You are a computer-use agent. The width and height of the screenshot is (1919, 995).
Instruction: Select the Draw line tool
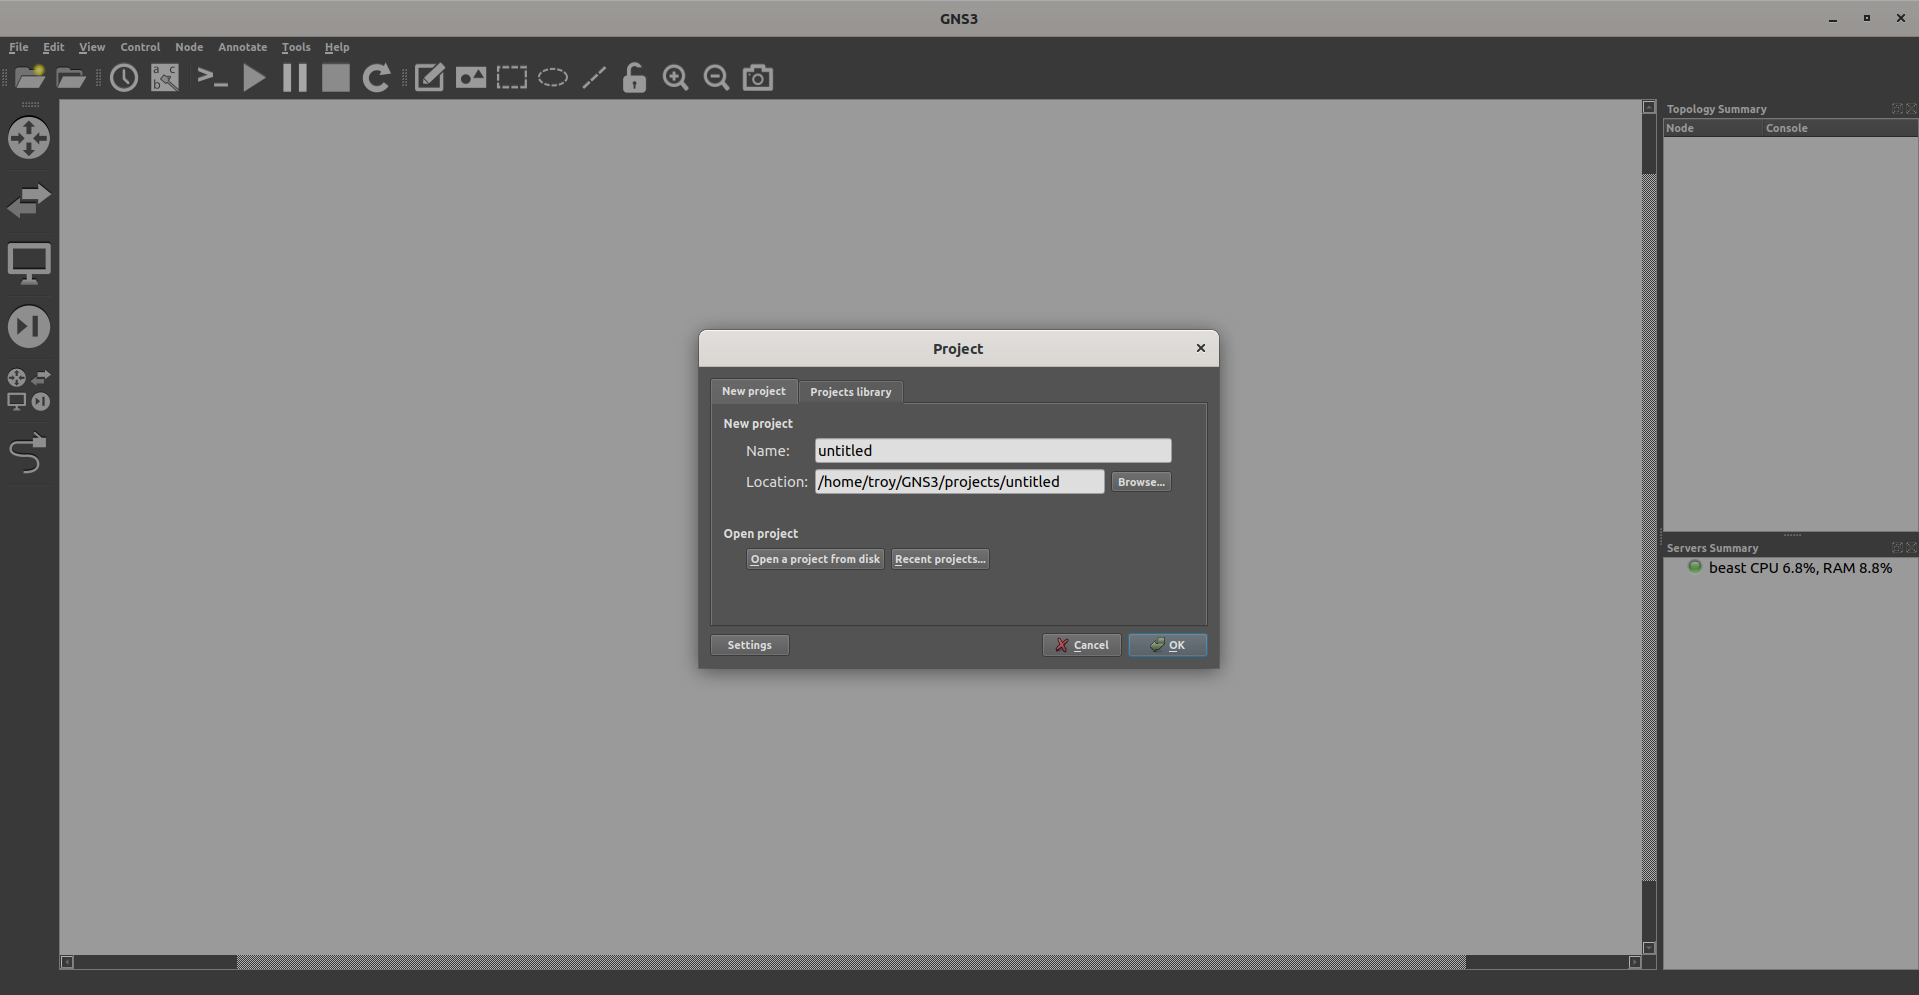(x=594, y=78)
